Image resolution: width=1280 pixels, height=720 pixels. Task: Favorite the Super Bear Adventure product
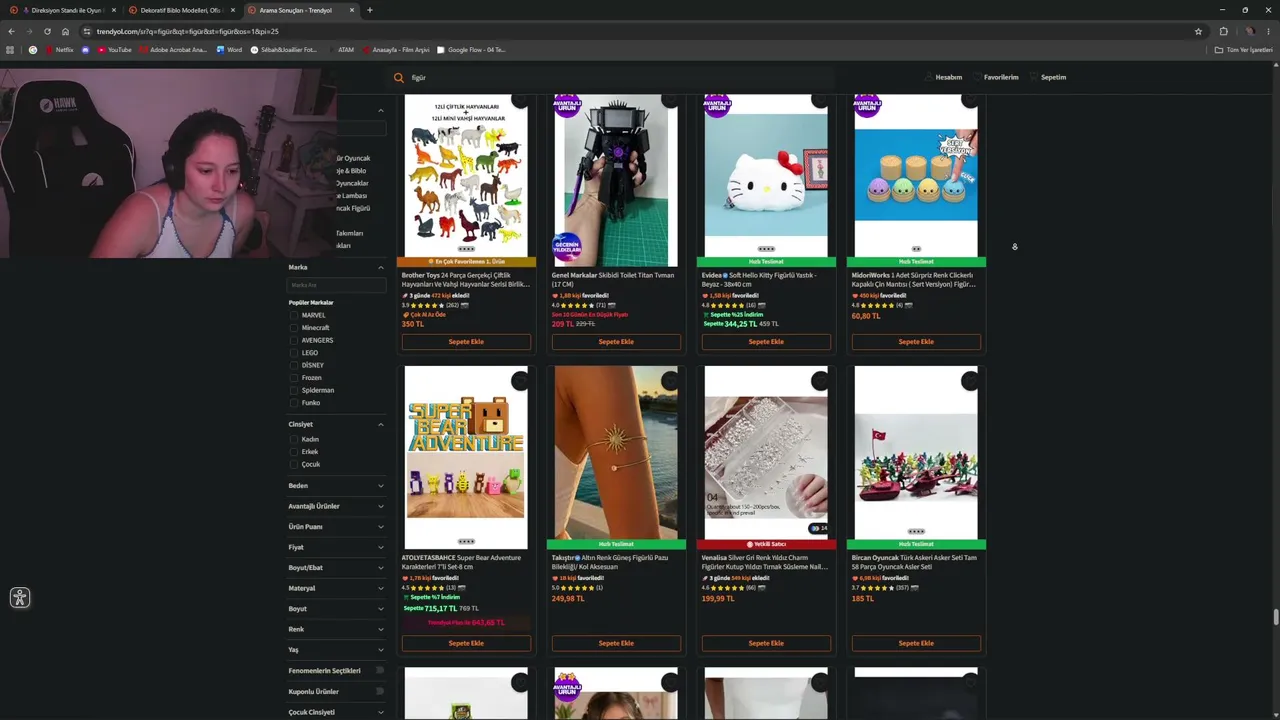pyautogui.click(x=520, y=381)
